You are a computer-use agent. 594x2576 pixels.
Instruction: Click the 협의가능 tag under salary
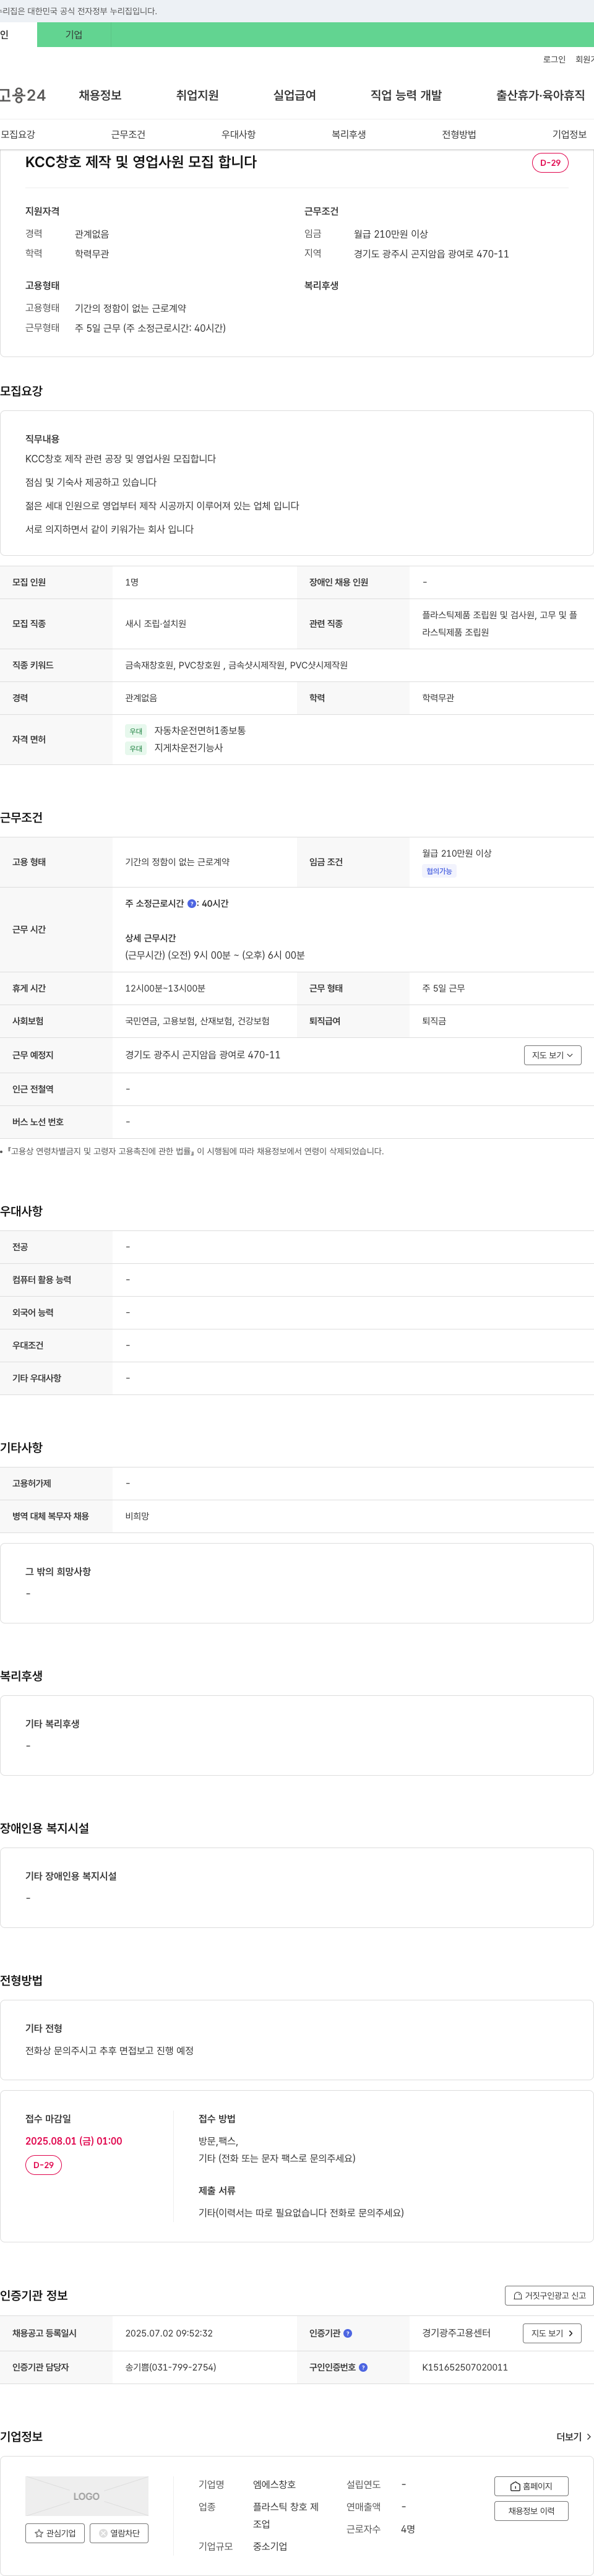pyautogui.click(x=439, y=872)
